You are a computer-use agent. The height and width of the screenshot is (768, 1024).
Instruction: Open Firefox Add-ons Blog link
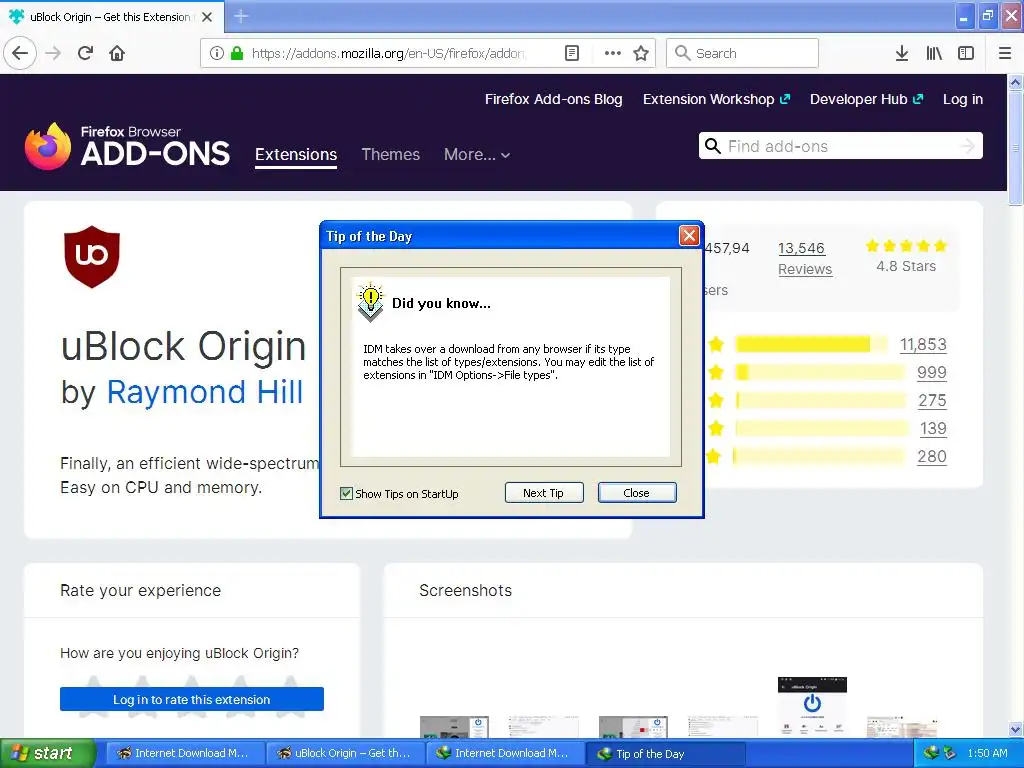[553, 99]
